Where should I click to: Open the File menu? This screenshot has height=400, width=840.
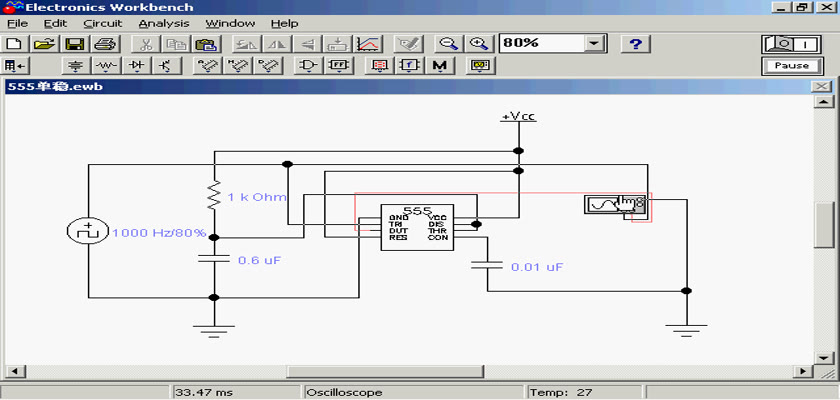17,24
